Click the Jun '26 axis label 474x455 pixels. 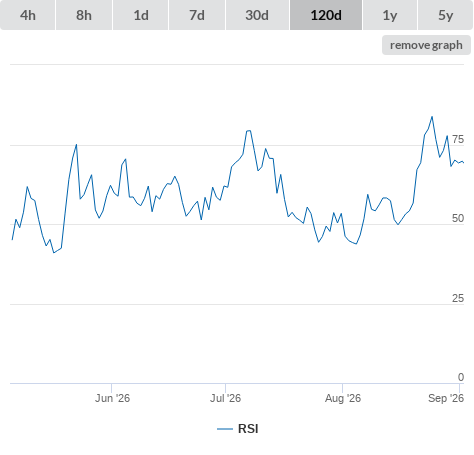[x=112, y=398]
